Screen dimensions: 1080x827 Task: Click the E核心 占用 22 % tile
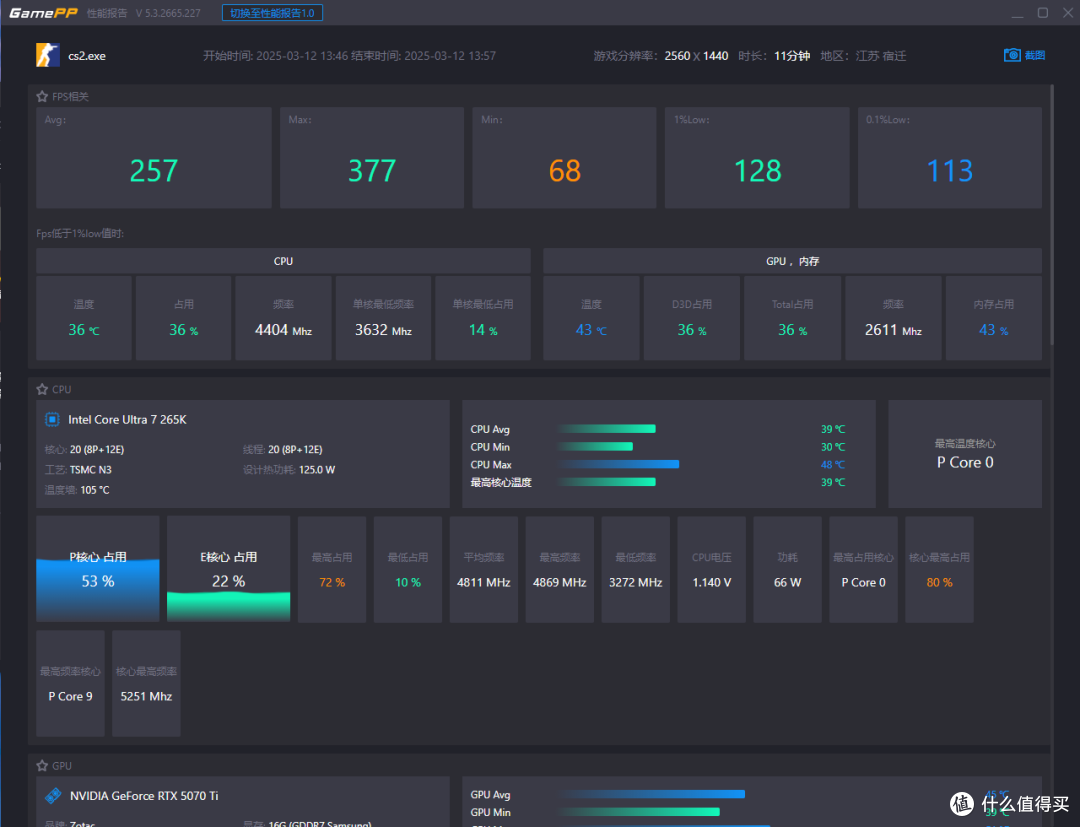click(x=229, y=569)
